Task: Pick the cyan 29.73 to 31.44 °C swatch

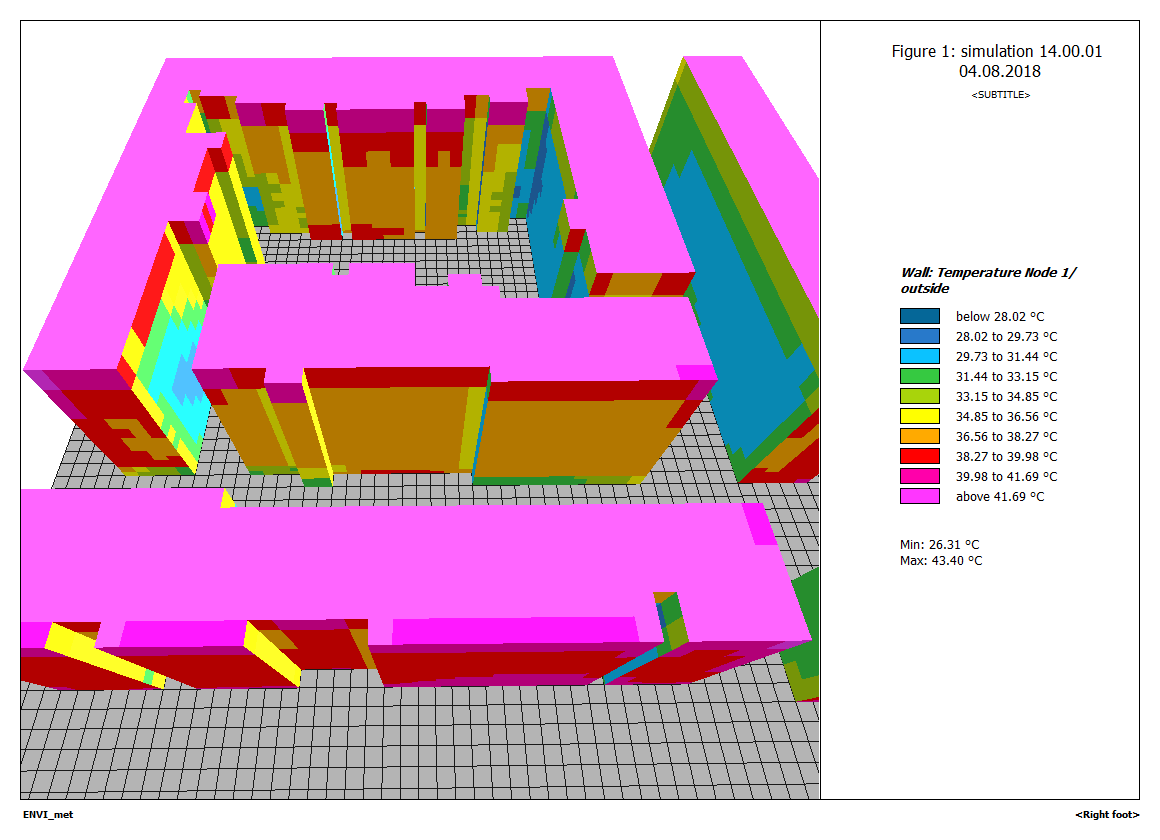Action: (920, 356)
